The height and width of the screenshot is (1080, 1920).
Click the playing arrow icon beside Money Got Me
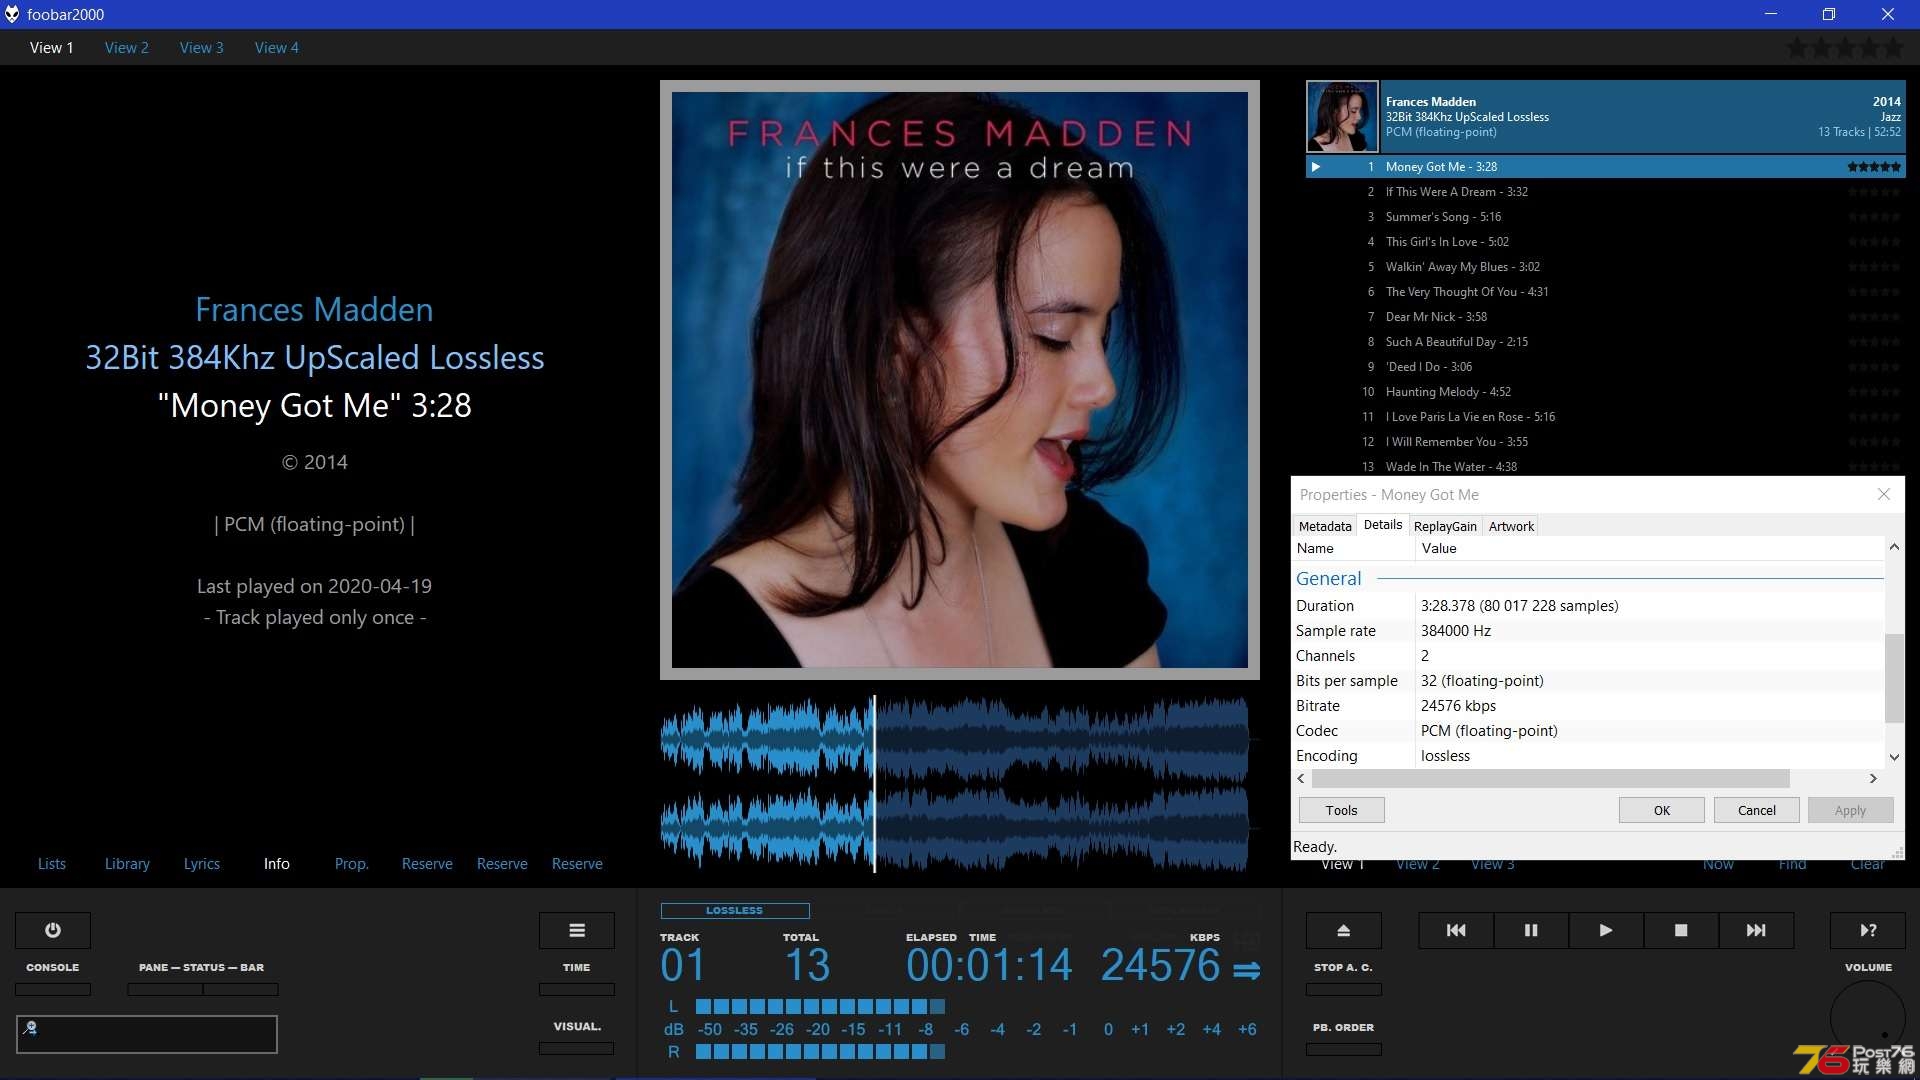(1316, 167)
